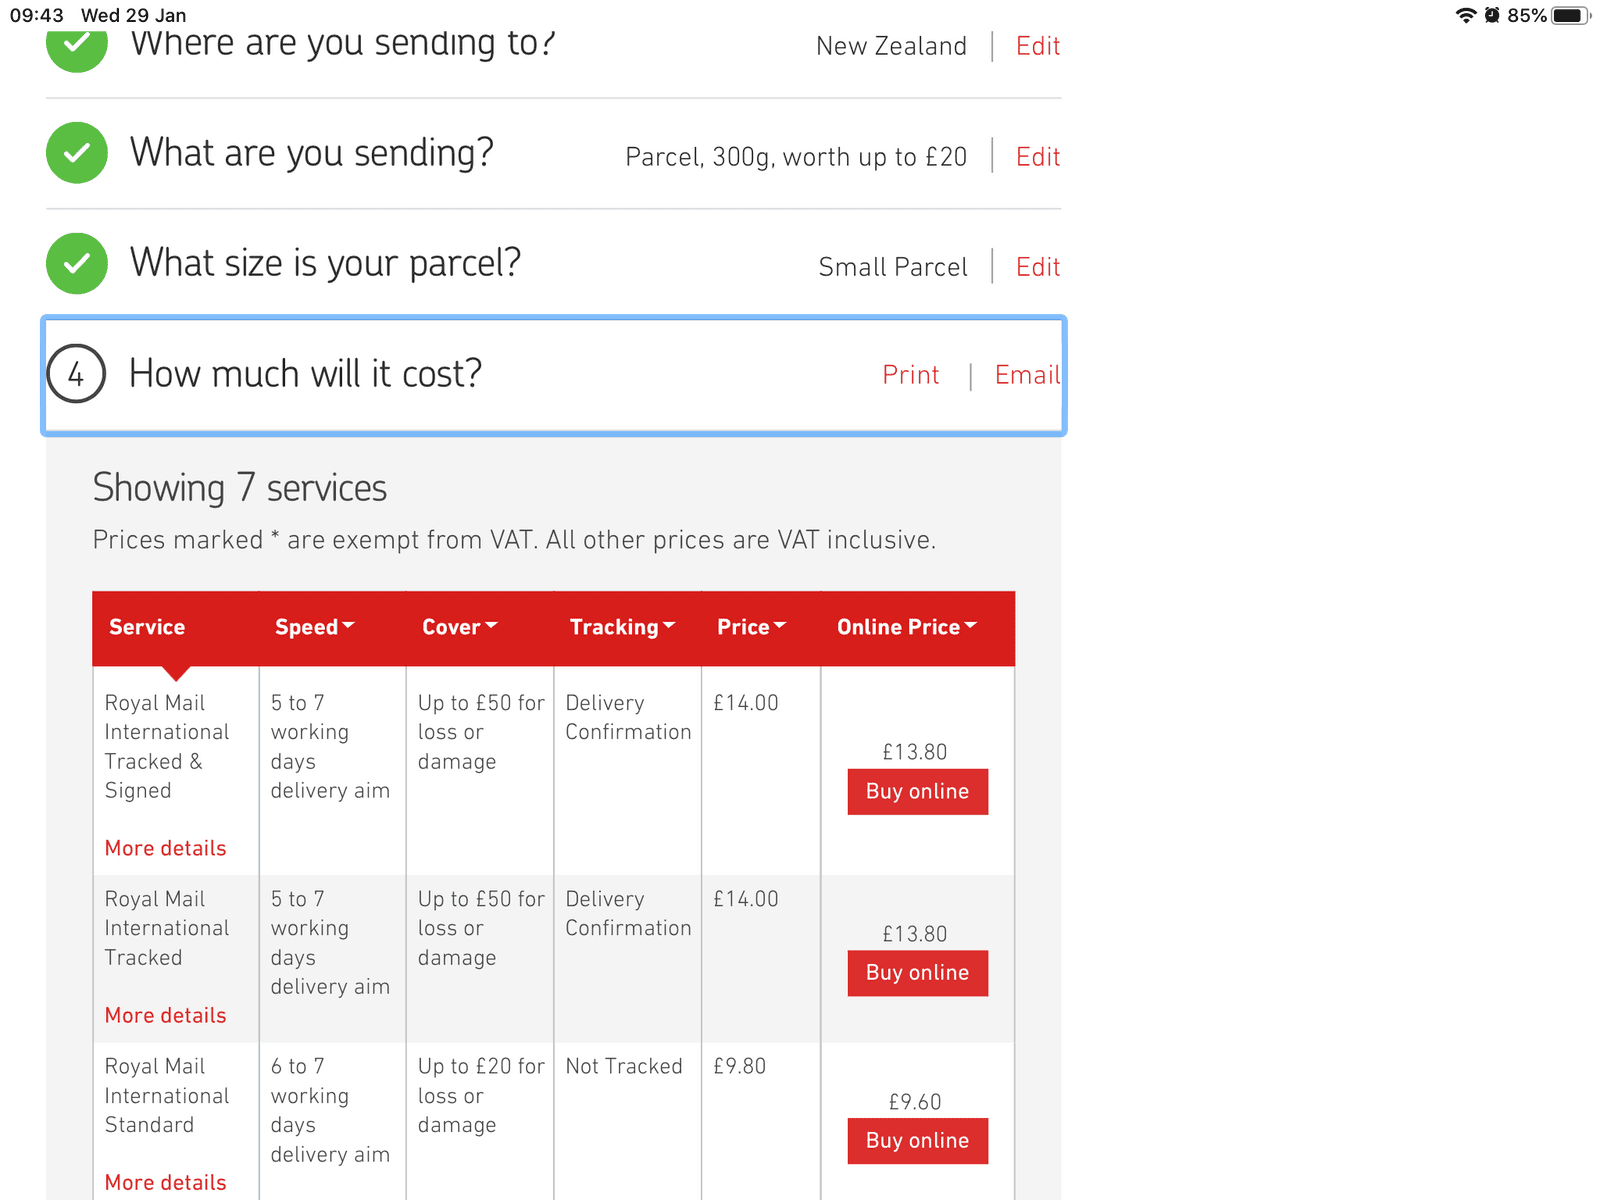This screenshot has width=1600, height=1200.
Task: Tap 'Royal Mail International Standard' service name
Action: (167, 1096)
